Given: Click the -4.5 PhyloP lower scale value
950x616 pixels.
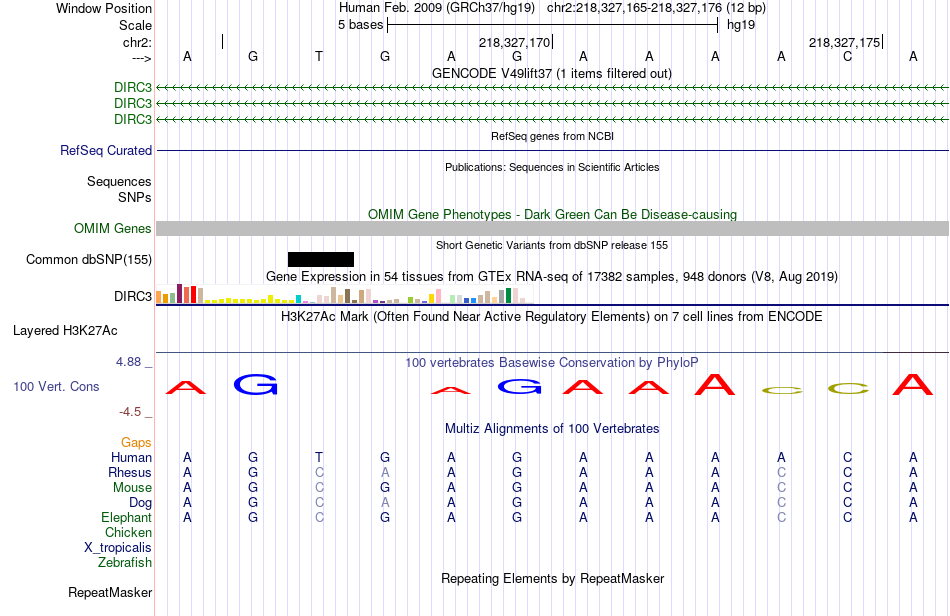Looking at the screenshot, I should (130, 412).
